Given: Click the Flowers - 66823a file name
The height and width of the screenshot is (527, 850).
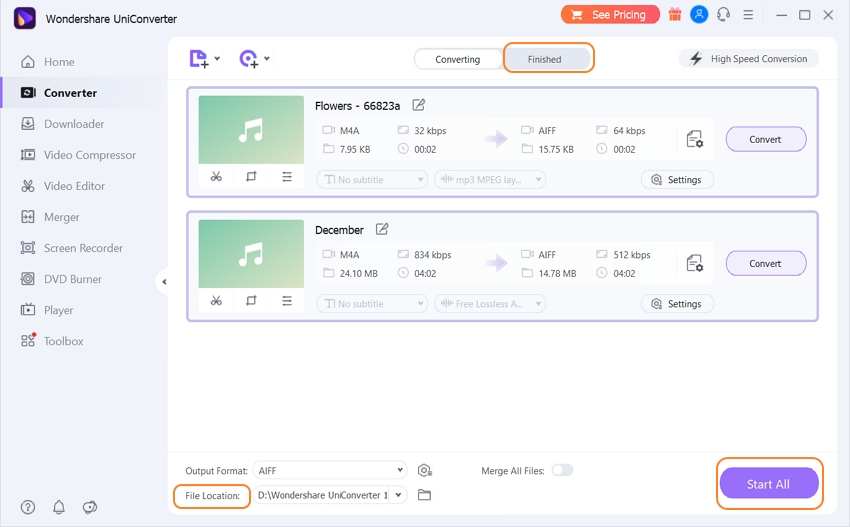Looking at the screenshot, I should [357, 106].
